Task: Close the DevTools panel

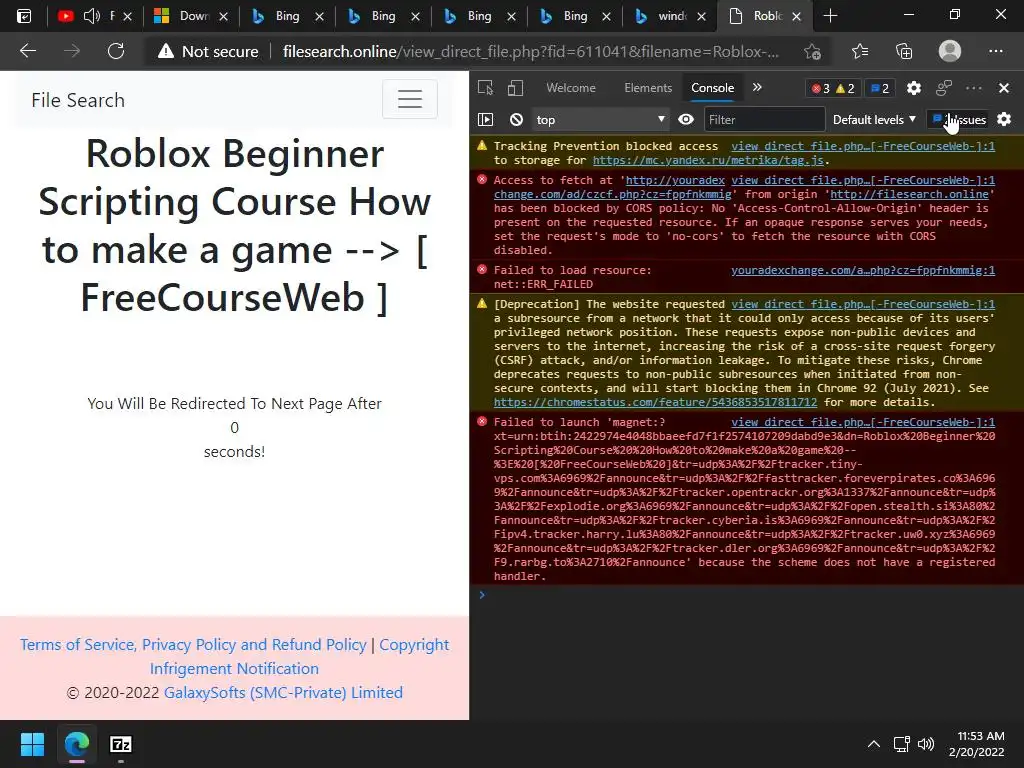Action: tap(1004, 88)
